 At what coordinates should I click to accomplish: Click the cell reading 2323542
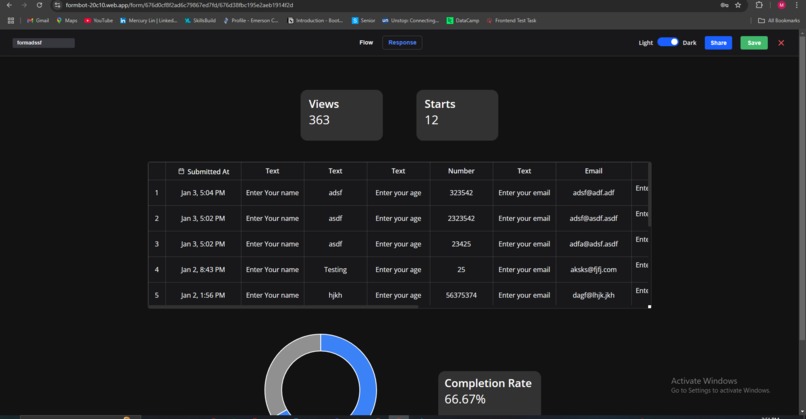461,218
